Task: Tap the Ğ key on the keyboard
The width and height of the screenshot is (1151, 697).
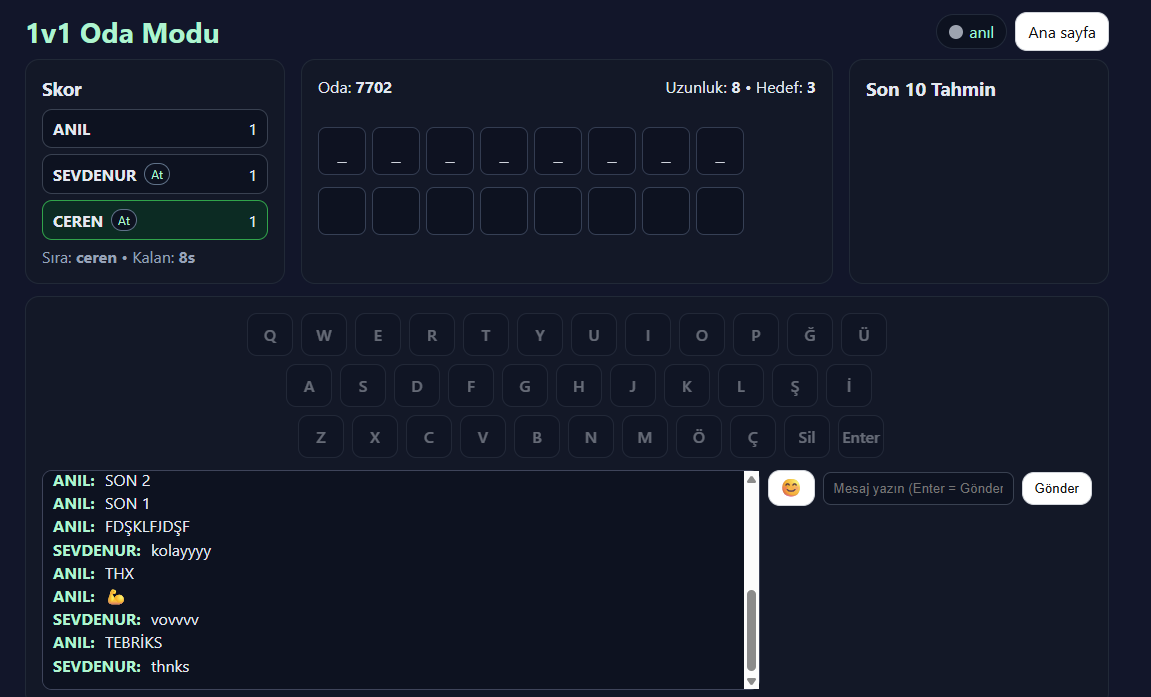Action: [810, 335]
